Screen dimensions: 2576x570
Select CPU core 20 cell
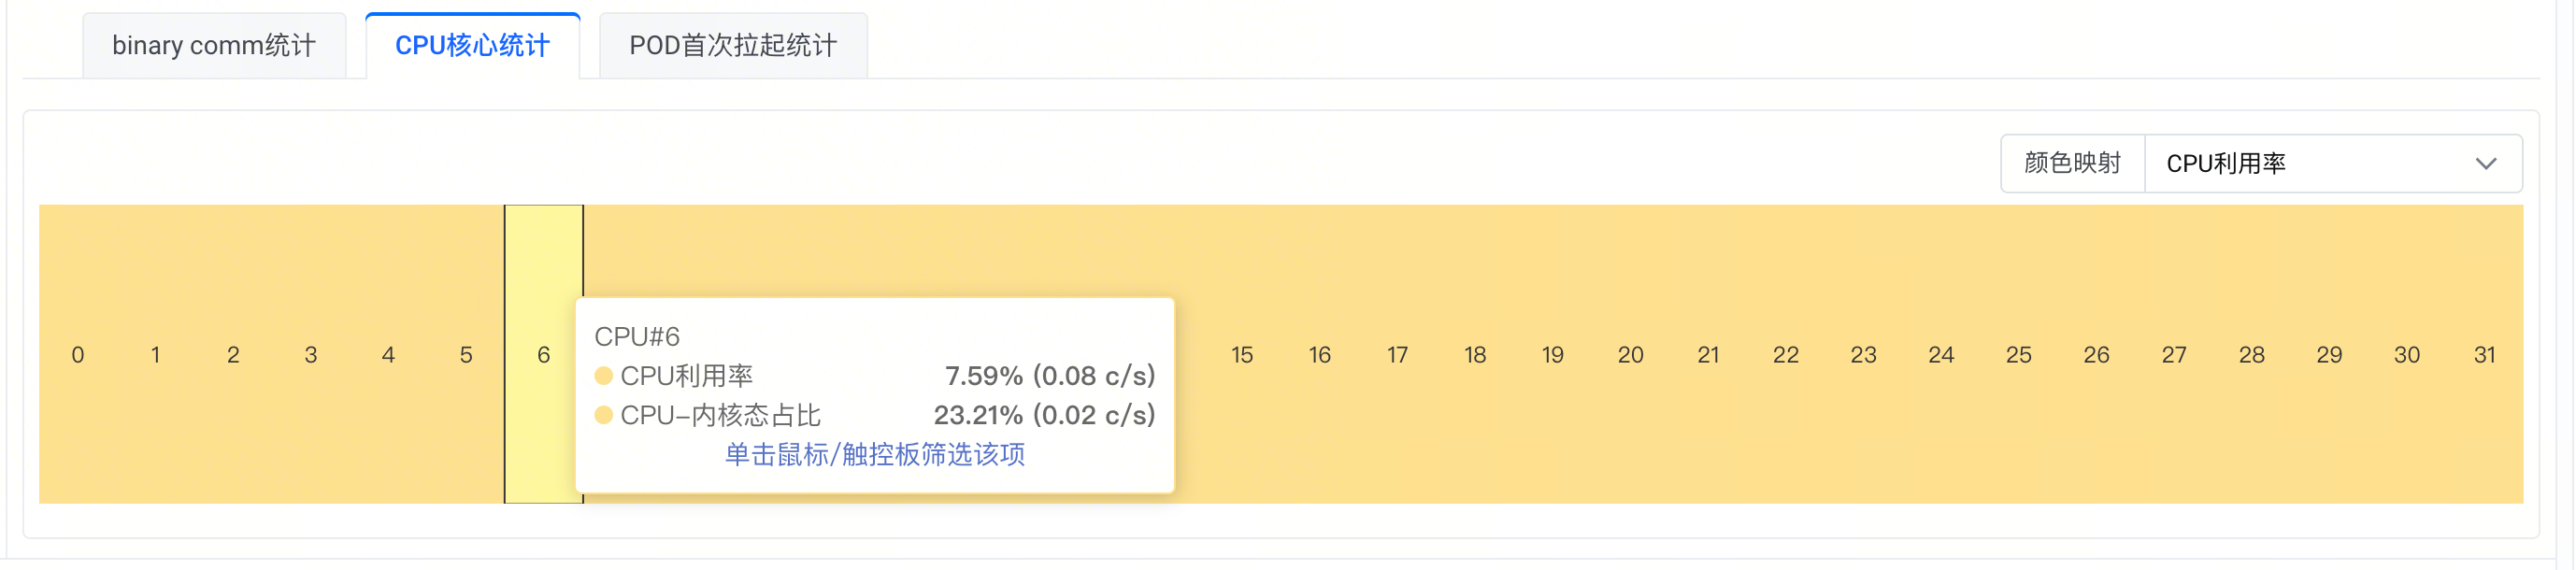click(1630, 355)
